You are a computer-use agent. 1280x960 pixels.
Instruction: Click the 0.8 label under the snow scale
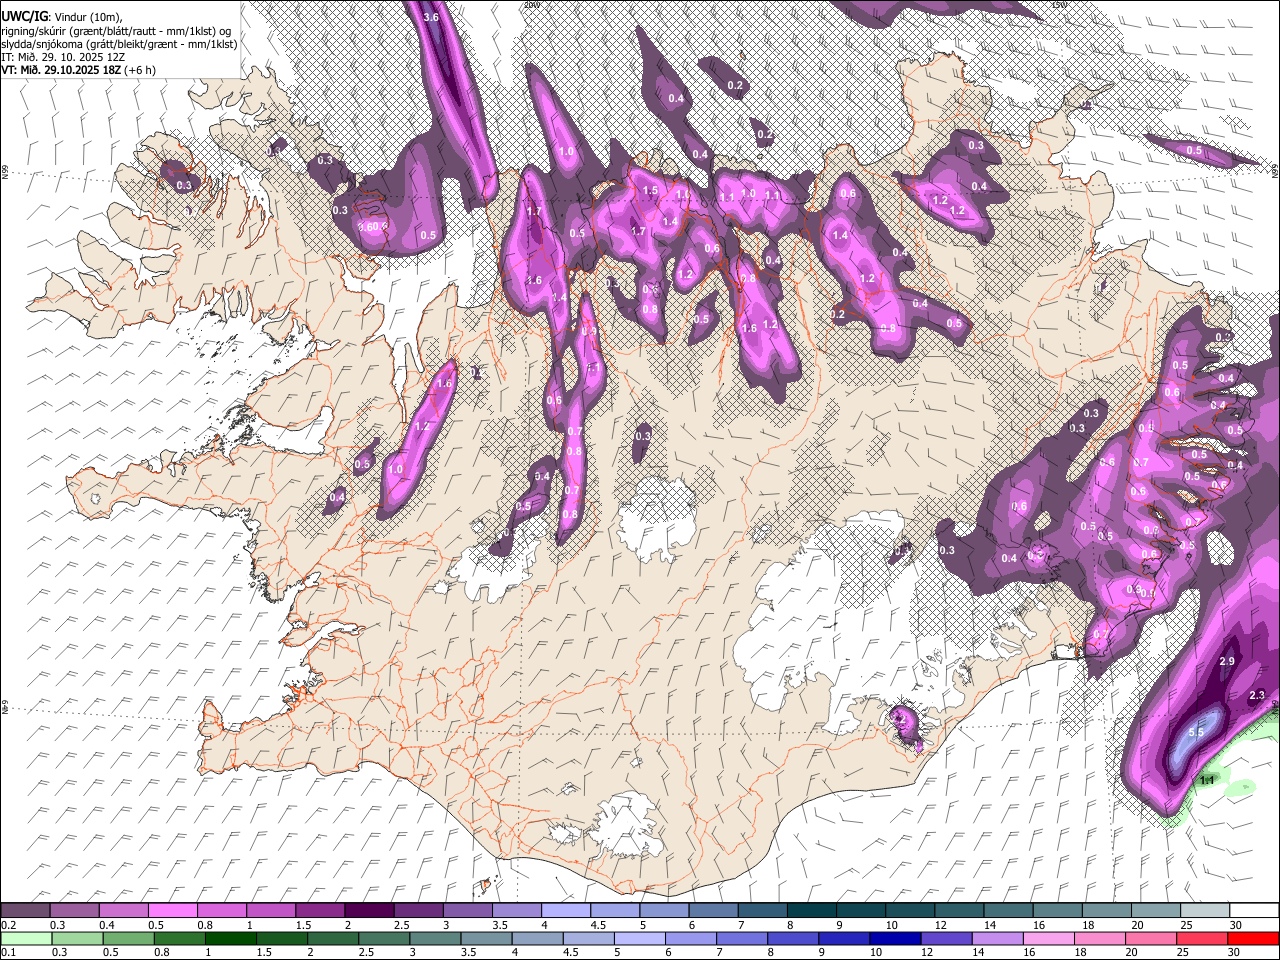205,925
